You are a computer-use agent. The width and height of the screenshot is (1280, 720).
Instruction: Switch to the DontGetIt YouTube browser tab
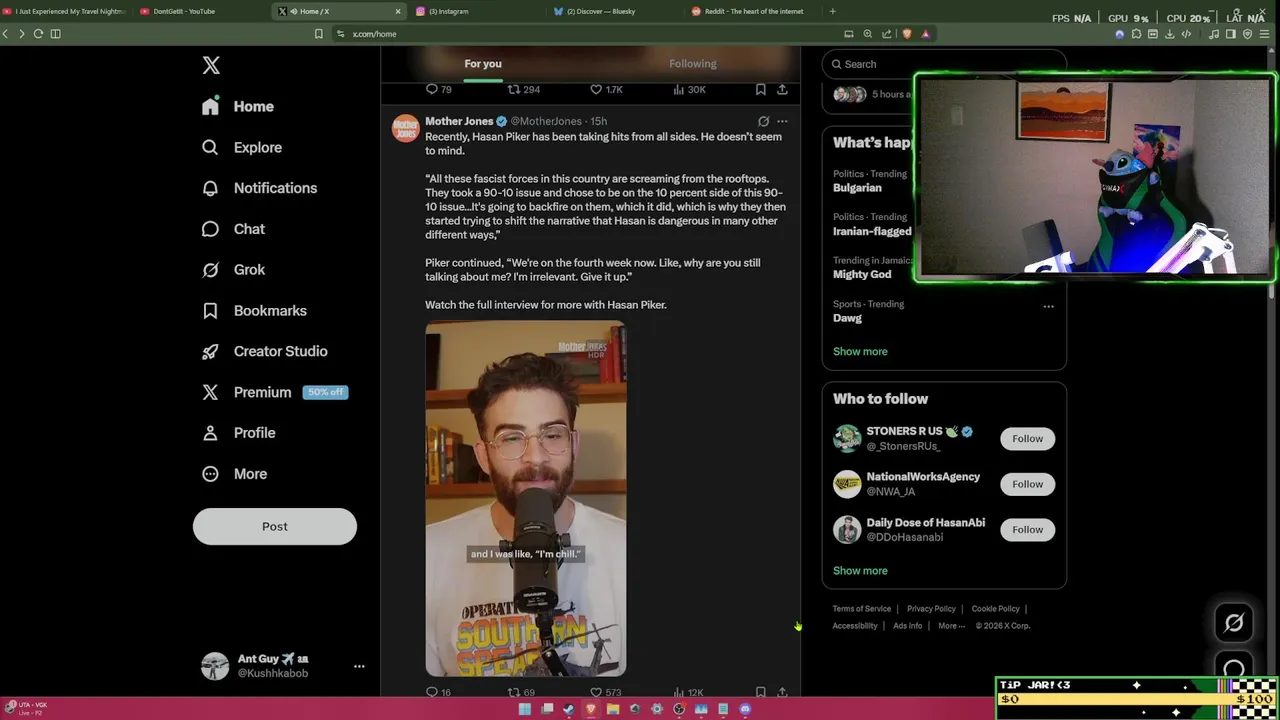click(x=203, y=11)
